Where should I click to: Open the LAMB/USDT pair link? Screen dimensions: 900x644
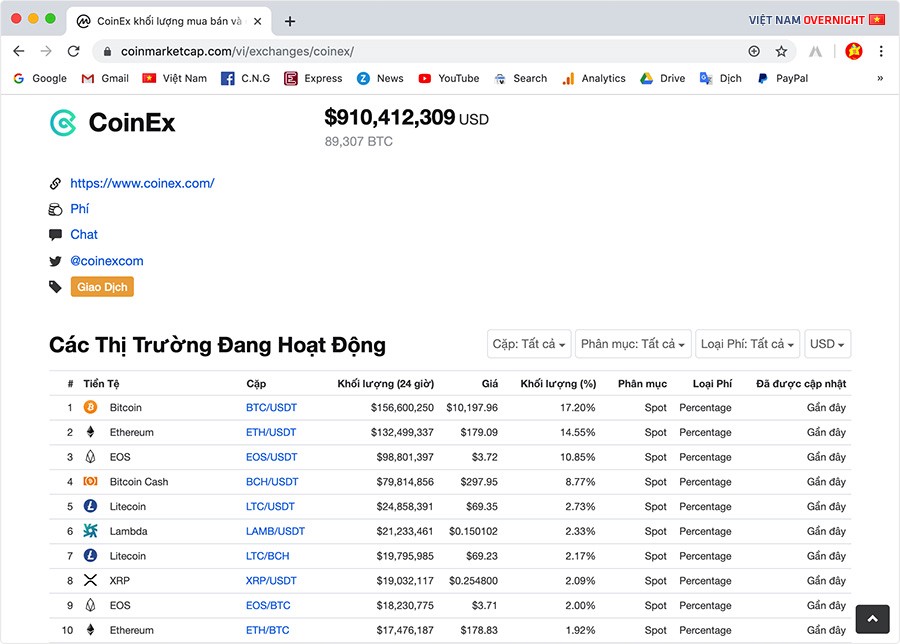tap(276, 531)
